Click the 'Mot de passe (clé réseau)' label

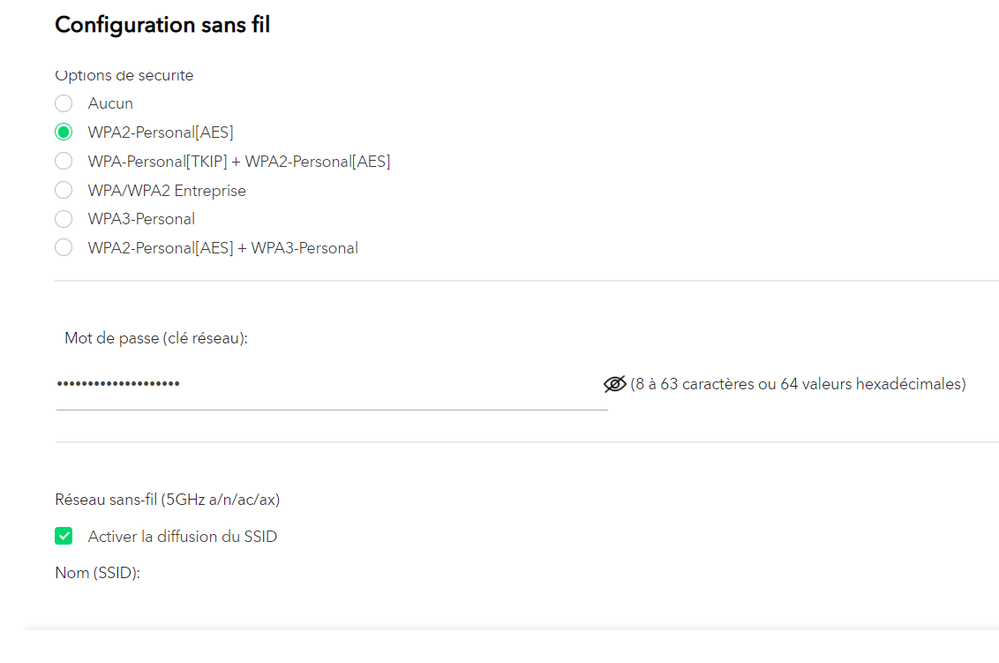(156, 339)
